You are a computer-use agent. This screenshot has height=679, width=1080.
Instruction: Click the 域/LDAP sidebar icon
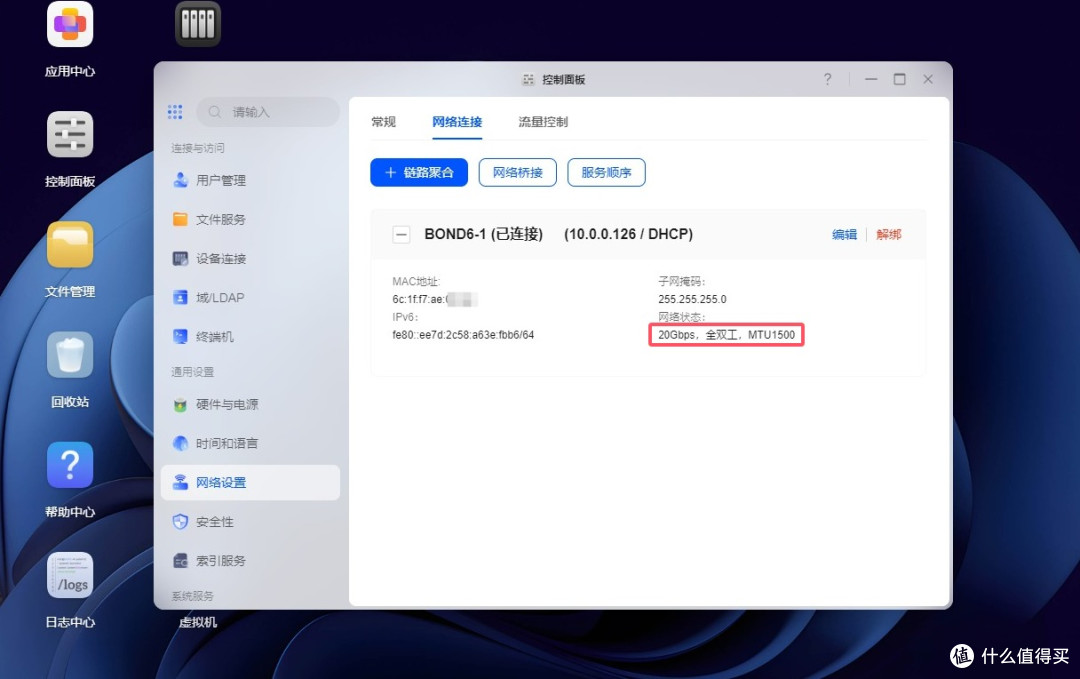click(180, 297)
